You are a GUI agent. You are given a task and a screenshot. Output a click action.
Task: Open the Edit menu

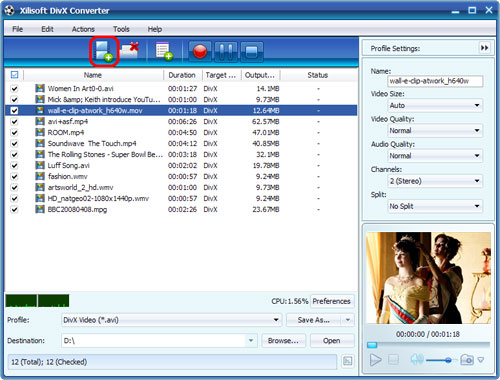(x=47, y=29)
